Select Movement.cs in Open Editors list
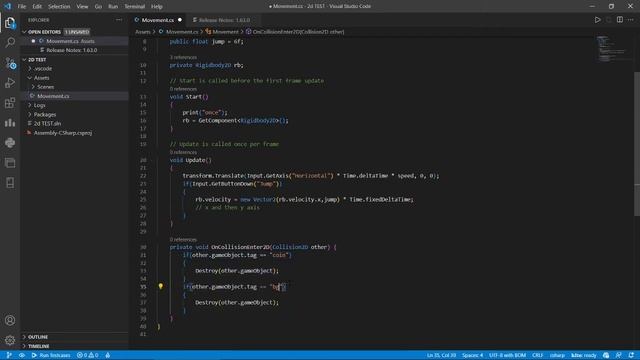 click(x=75, y=41)
